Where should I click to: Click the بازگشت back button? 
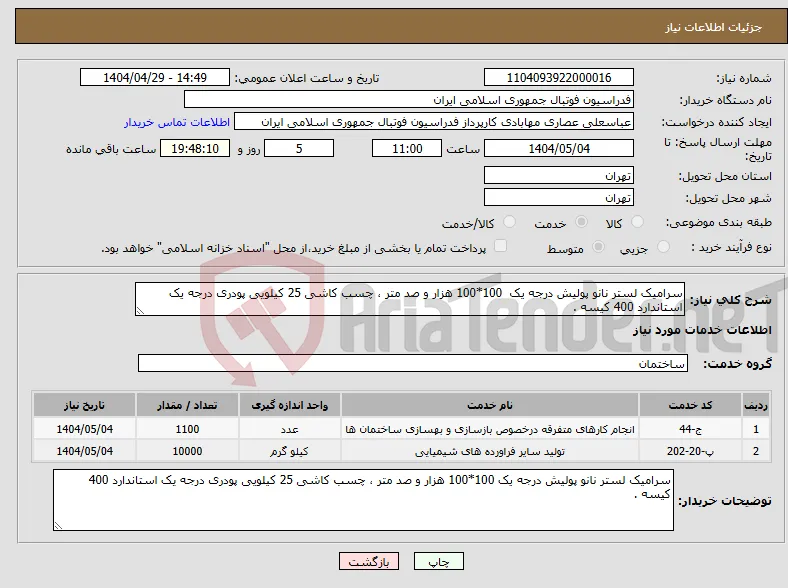tap(369, 561)
